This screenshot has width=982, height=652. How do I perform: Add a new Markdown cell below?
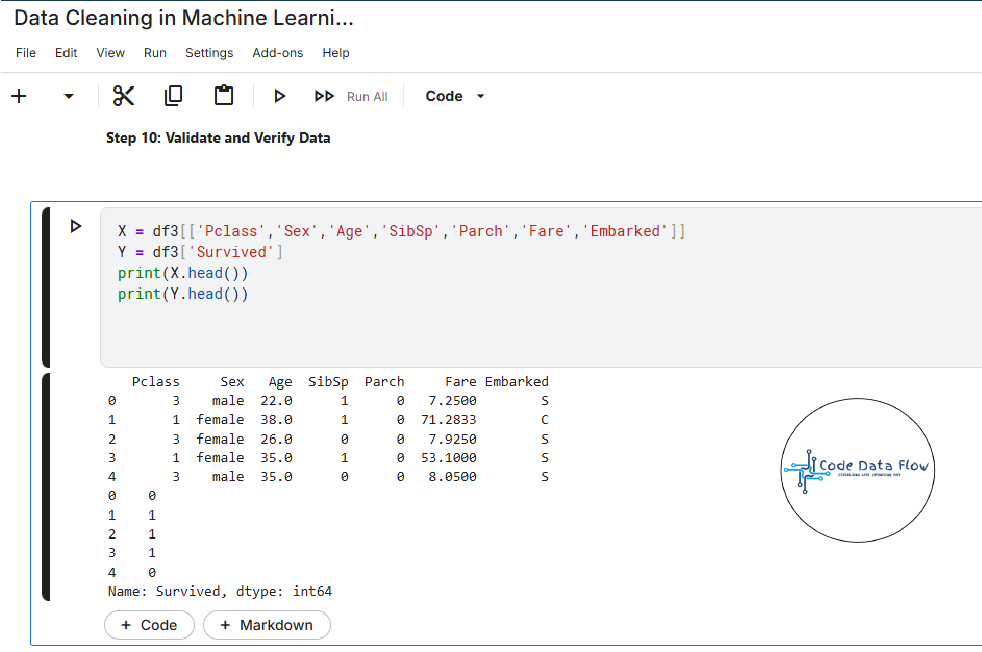[x=266, y=625]
